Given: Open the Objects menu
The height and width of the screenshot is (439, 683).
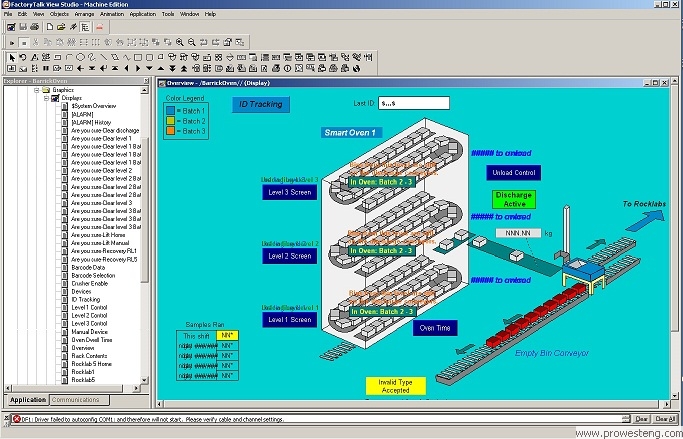Looking at the screenshot, I should 59,14.
